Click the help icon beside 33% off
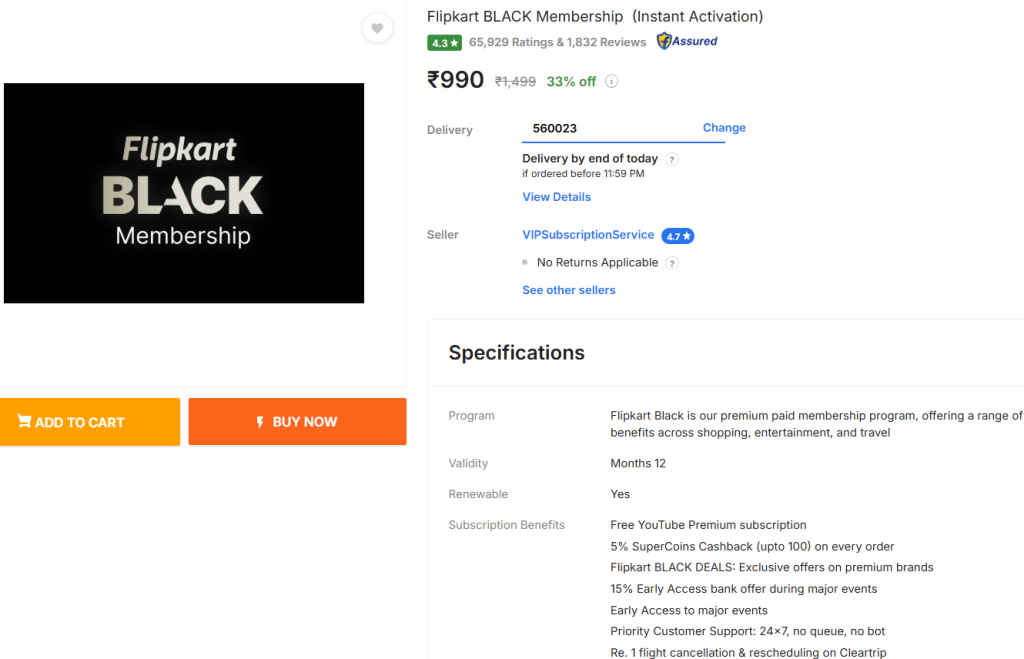 pos(611,81)
